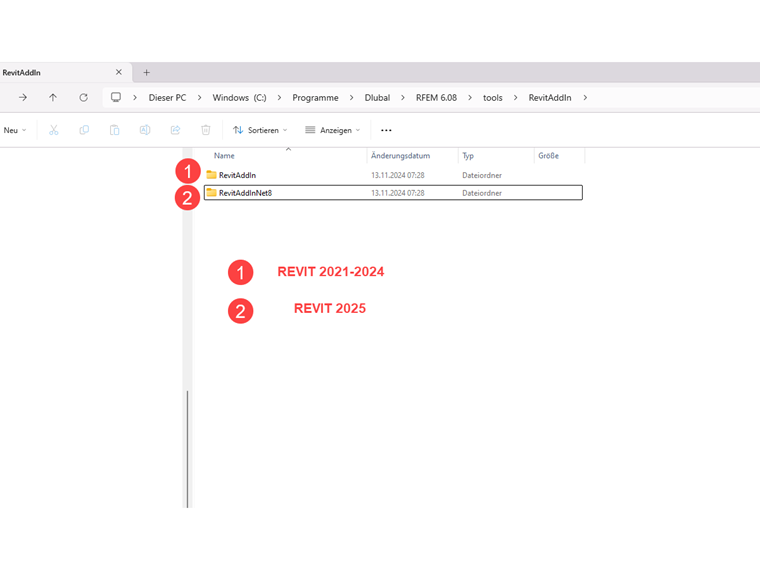Navigate to Dieser PC breadcrumb
The height and width of the screenshot is (570, 760).
coord(167,97)
